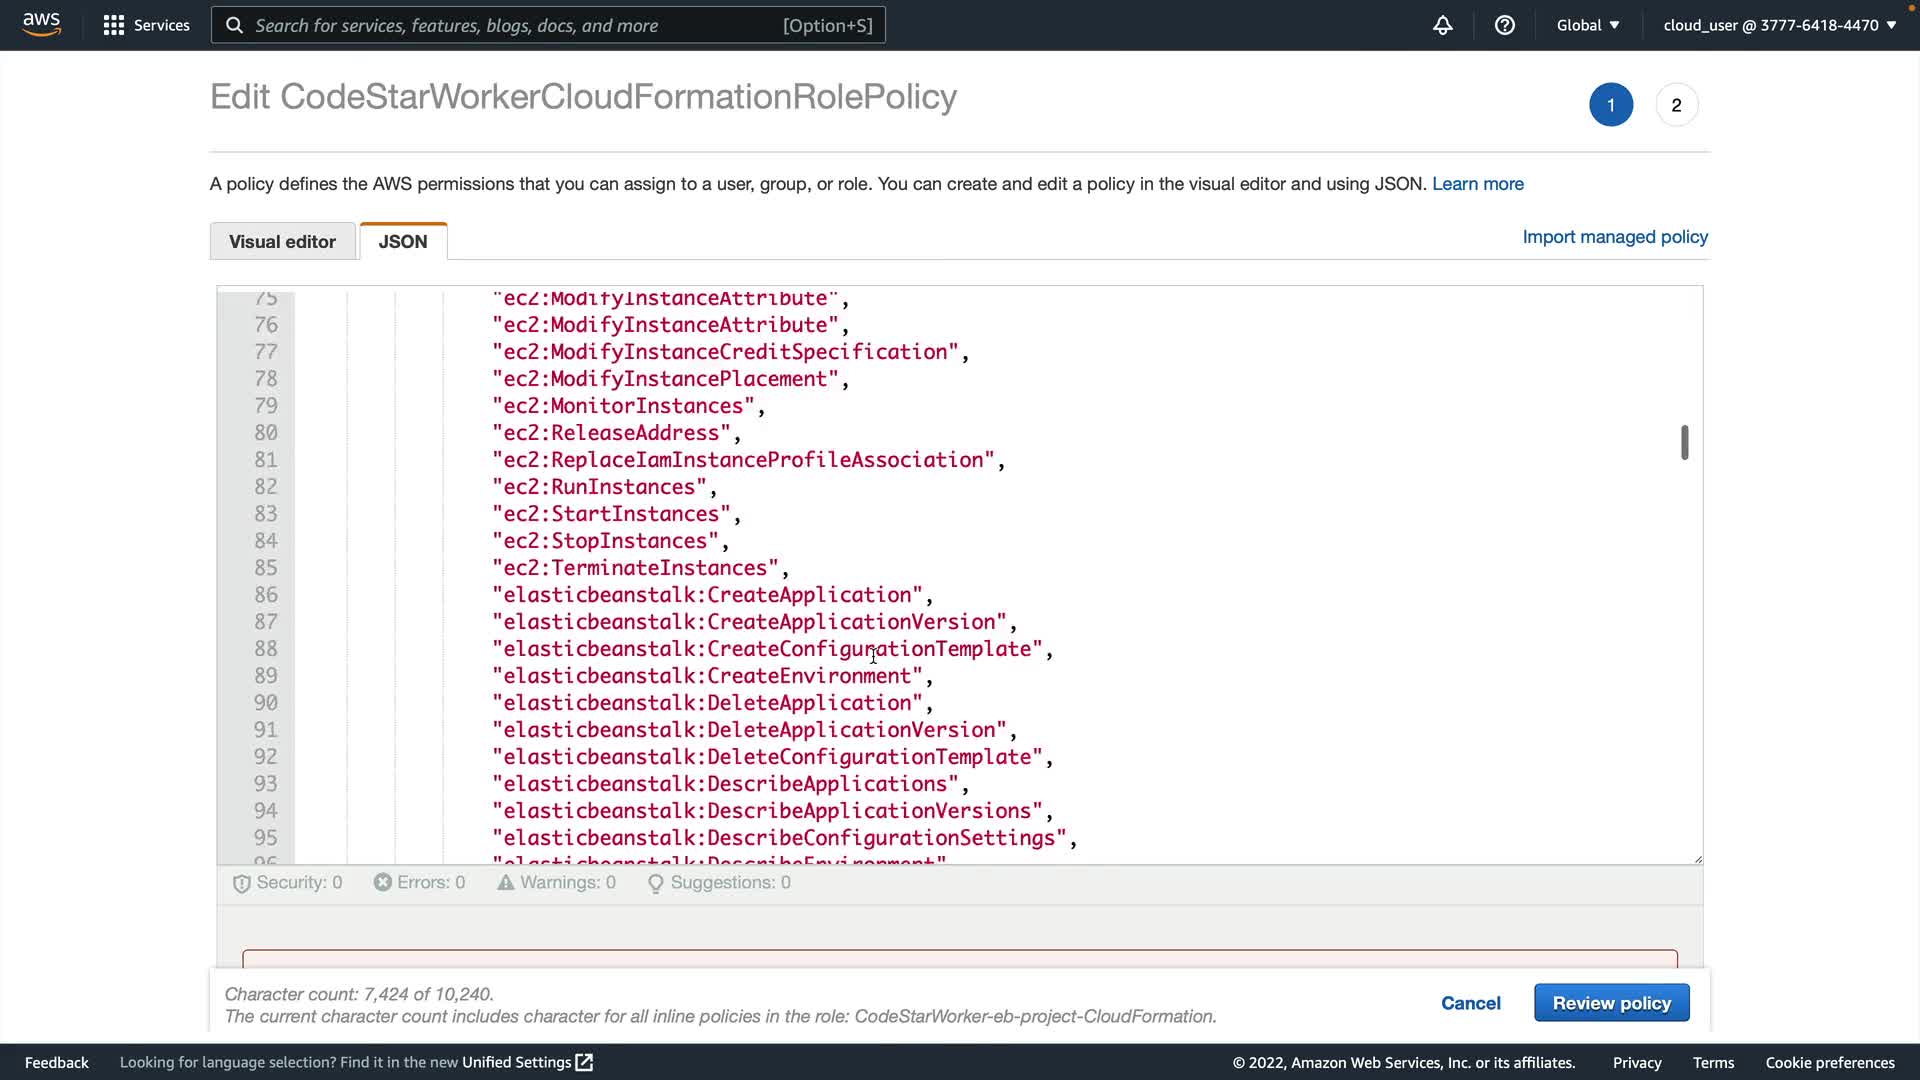Select the JSON tab
Viewport: 1920px width, 1080px height.
click(403, 242)
